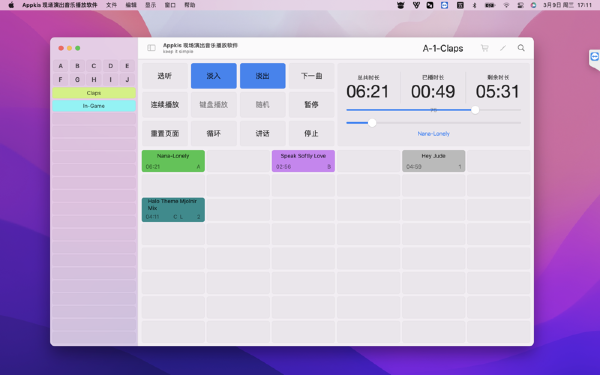Click the battery status icon
This screenshot has width=600, height=375.
tap(490, 5)
